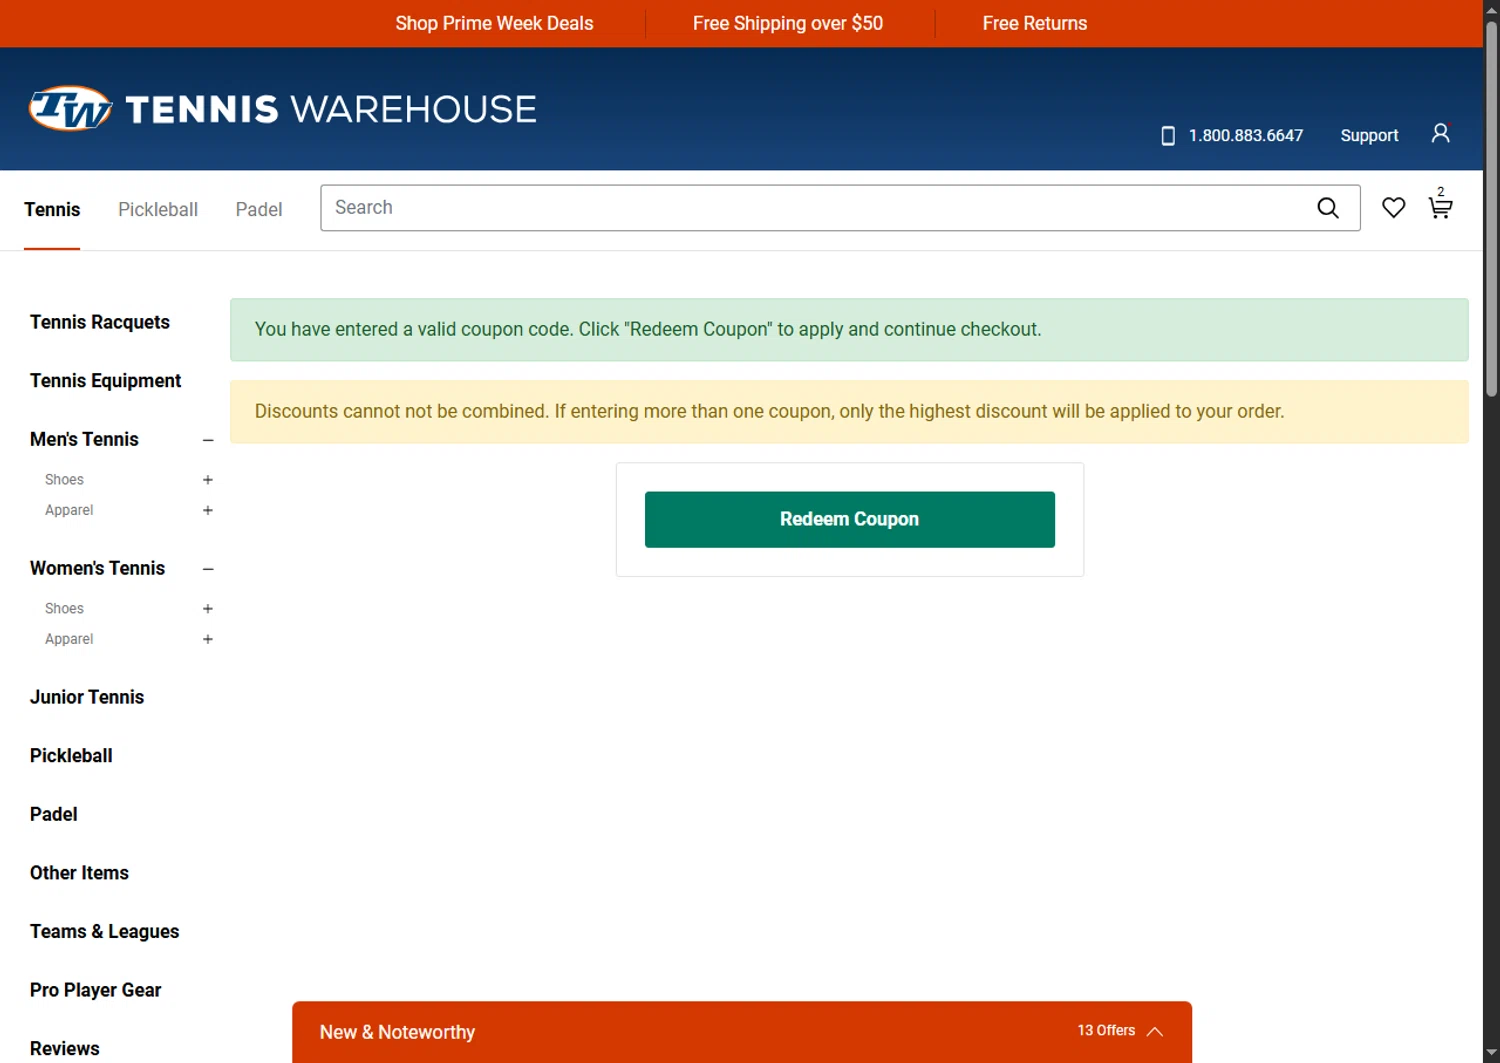Click Free Shipping over $50 link
This screenshot has width=1500, height=1063.
788,23
